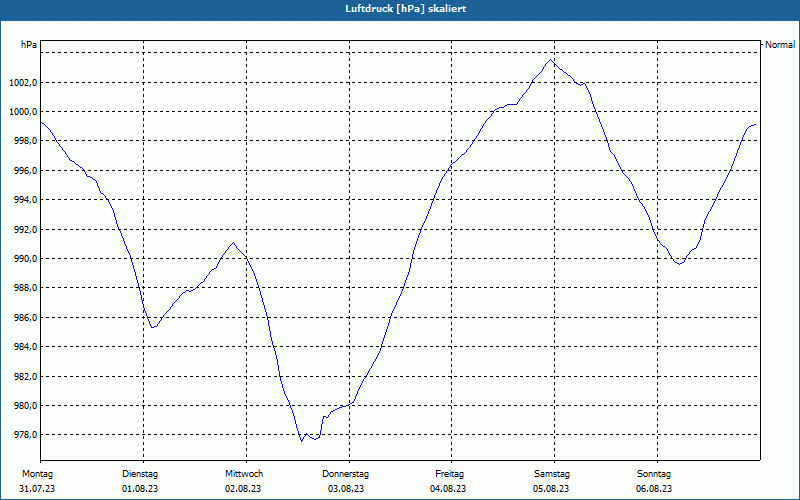The width and height of the screenshot is (800, 500).
Task: Click the curve's local peak before Mittwoch
Action: point(233,242)
